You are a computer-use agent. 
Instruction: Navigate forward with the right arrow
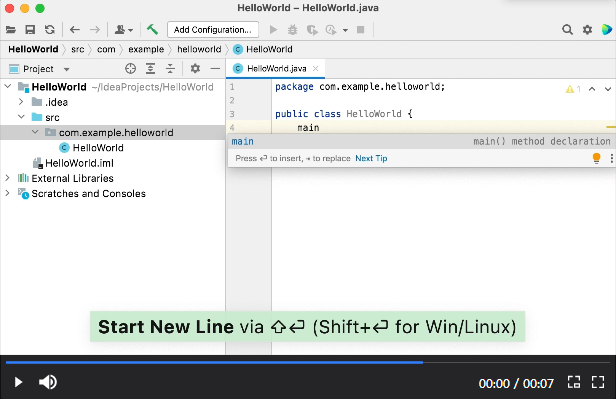(95, 29)
